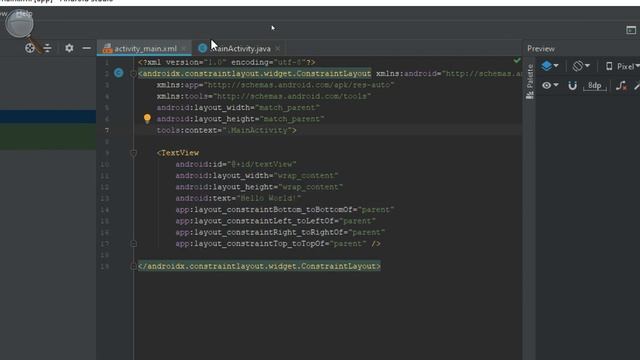This screenshot has height=360, width=640.
Task: Open the Pixel device selector
Action: point(622,66)
